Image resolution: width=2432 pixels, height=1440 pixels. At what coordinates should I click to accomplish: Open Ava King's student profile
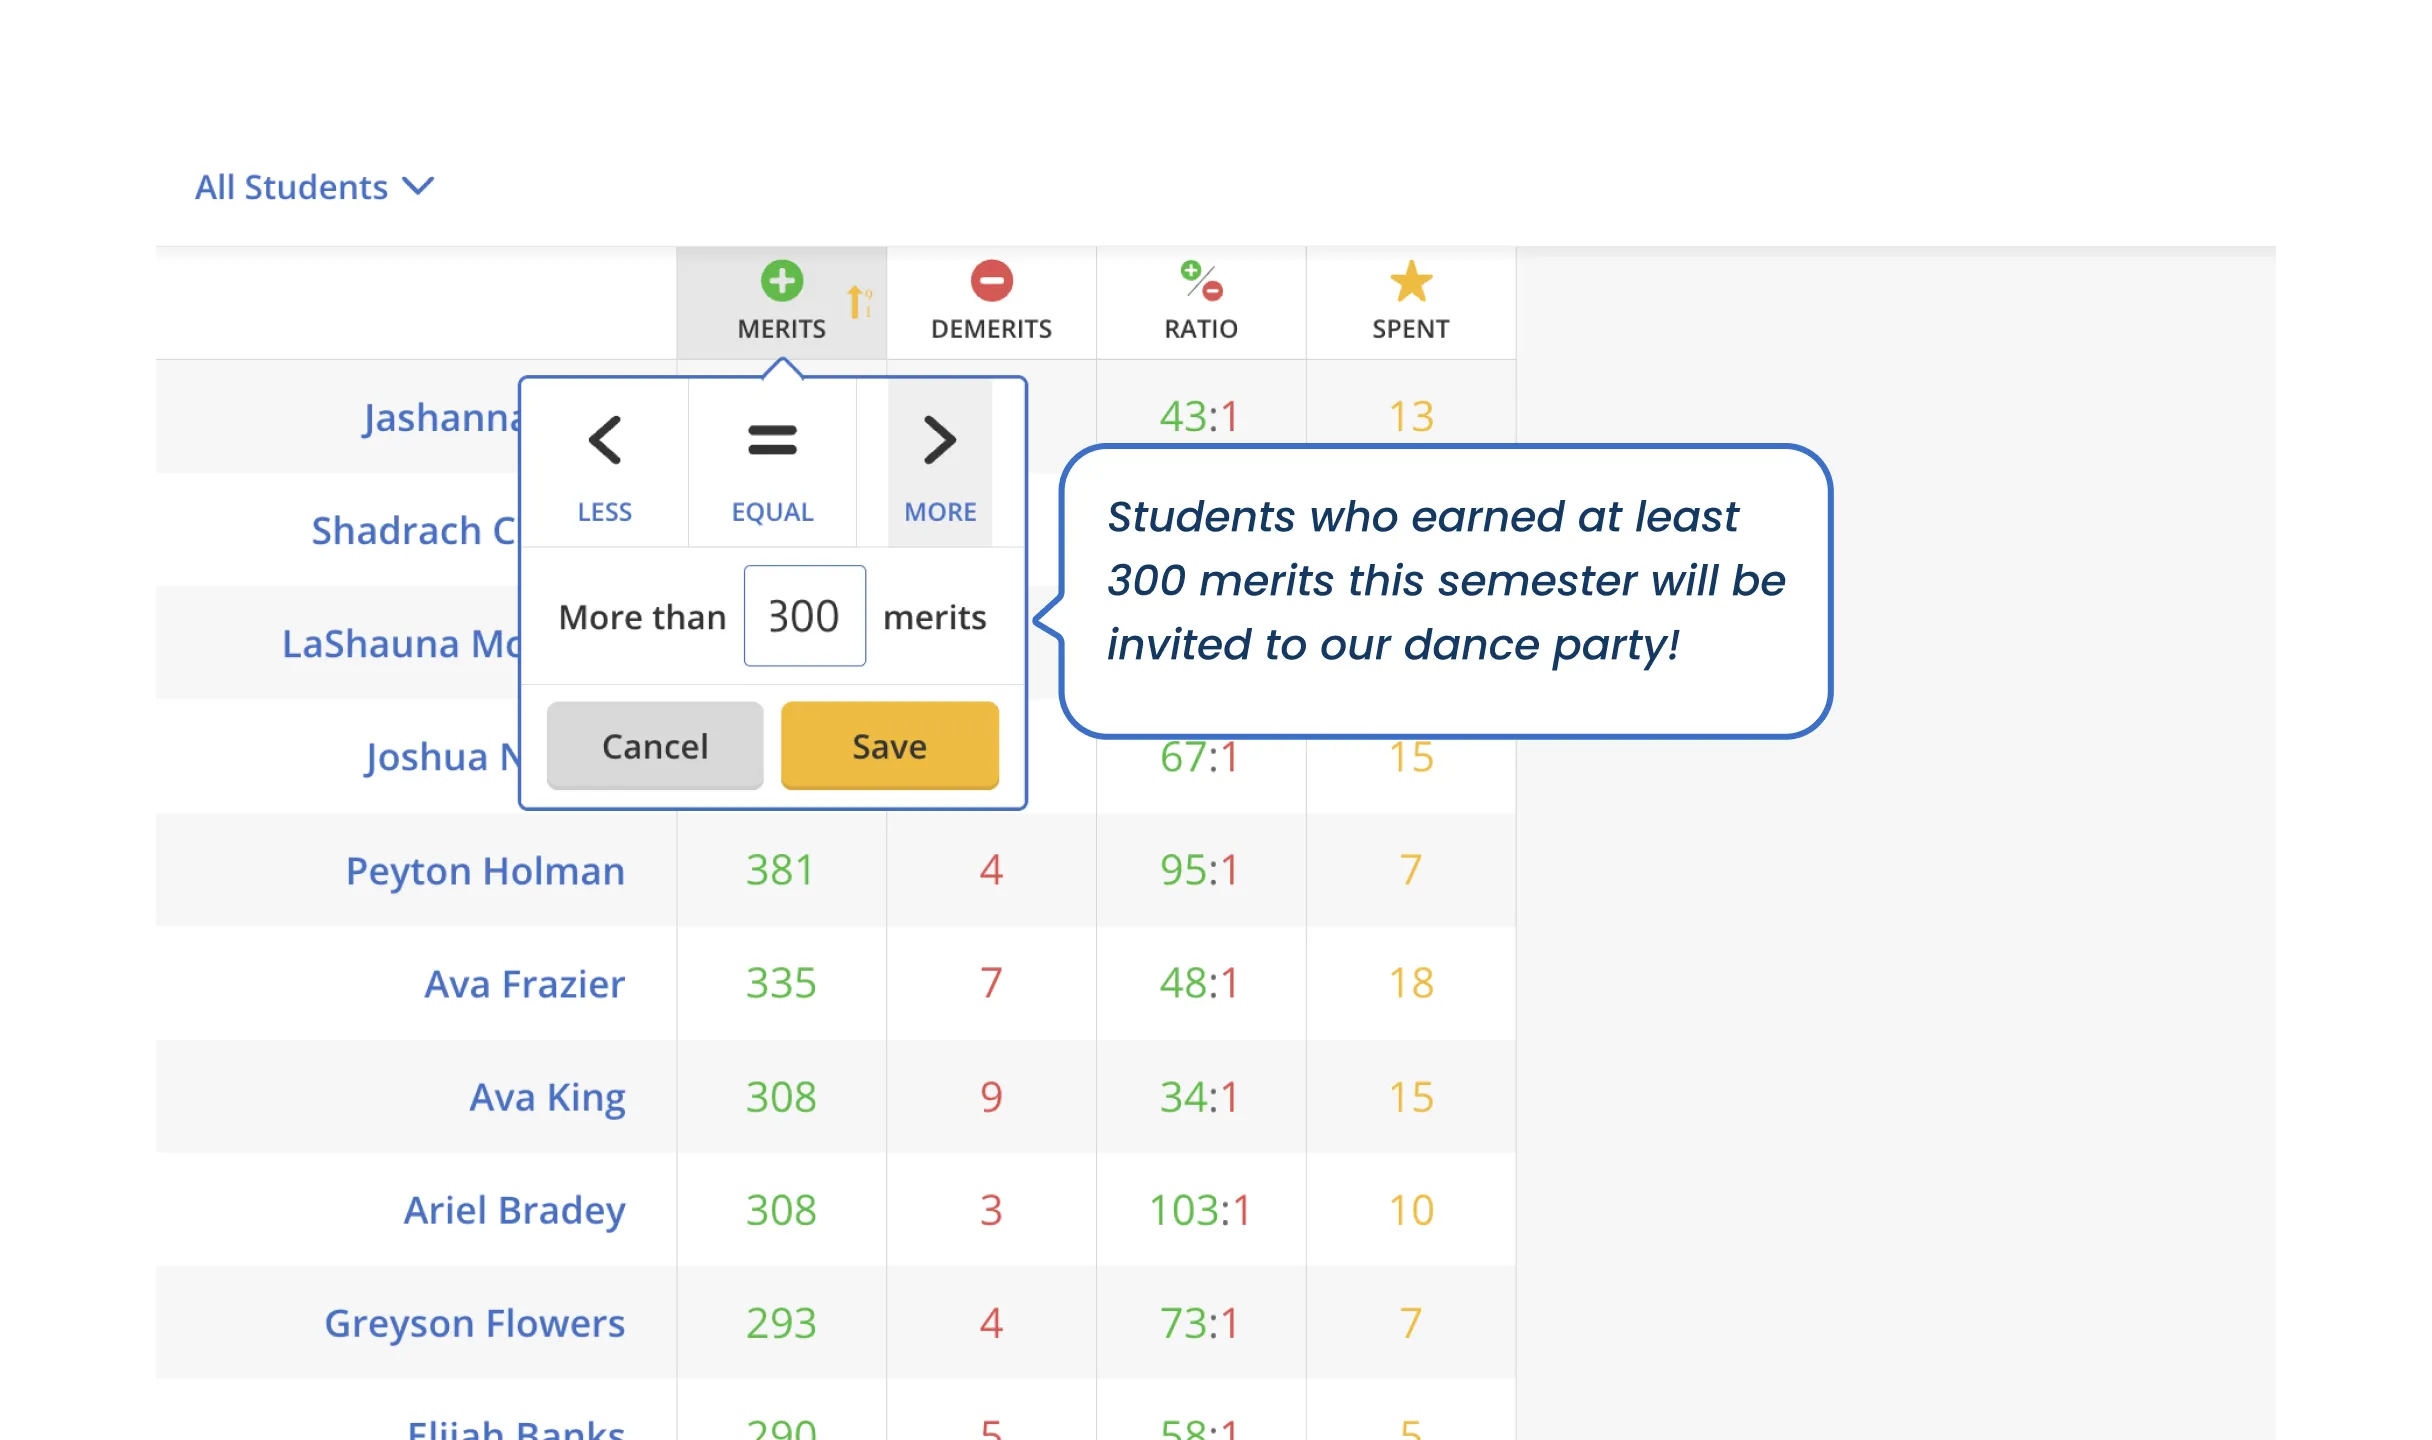pyautogui.click(x=548, y=1098)
